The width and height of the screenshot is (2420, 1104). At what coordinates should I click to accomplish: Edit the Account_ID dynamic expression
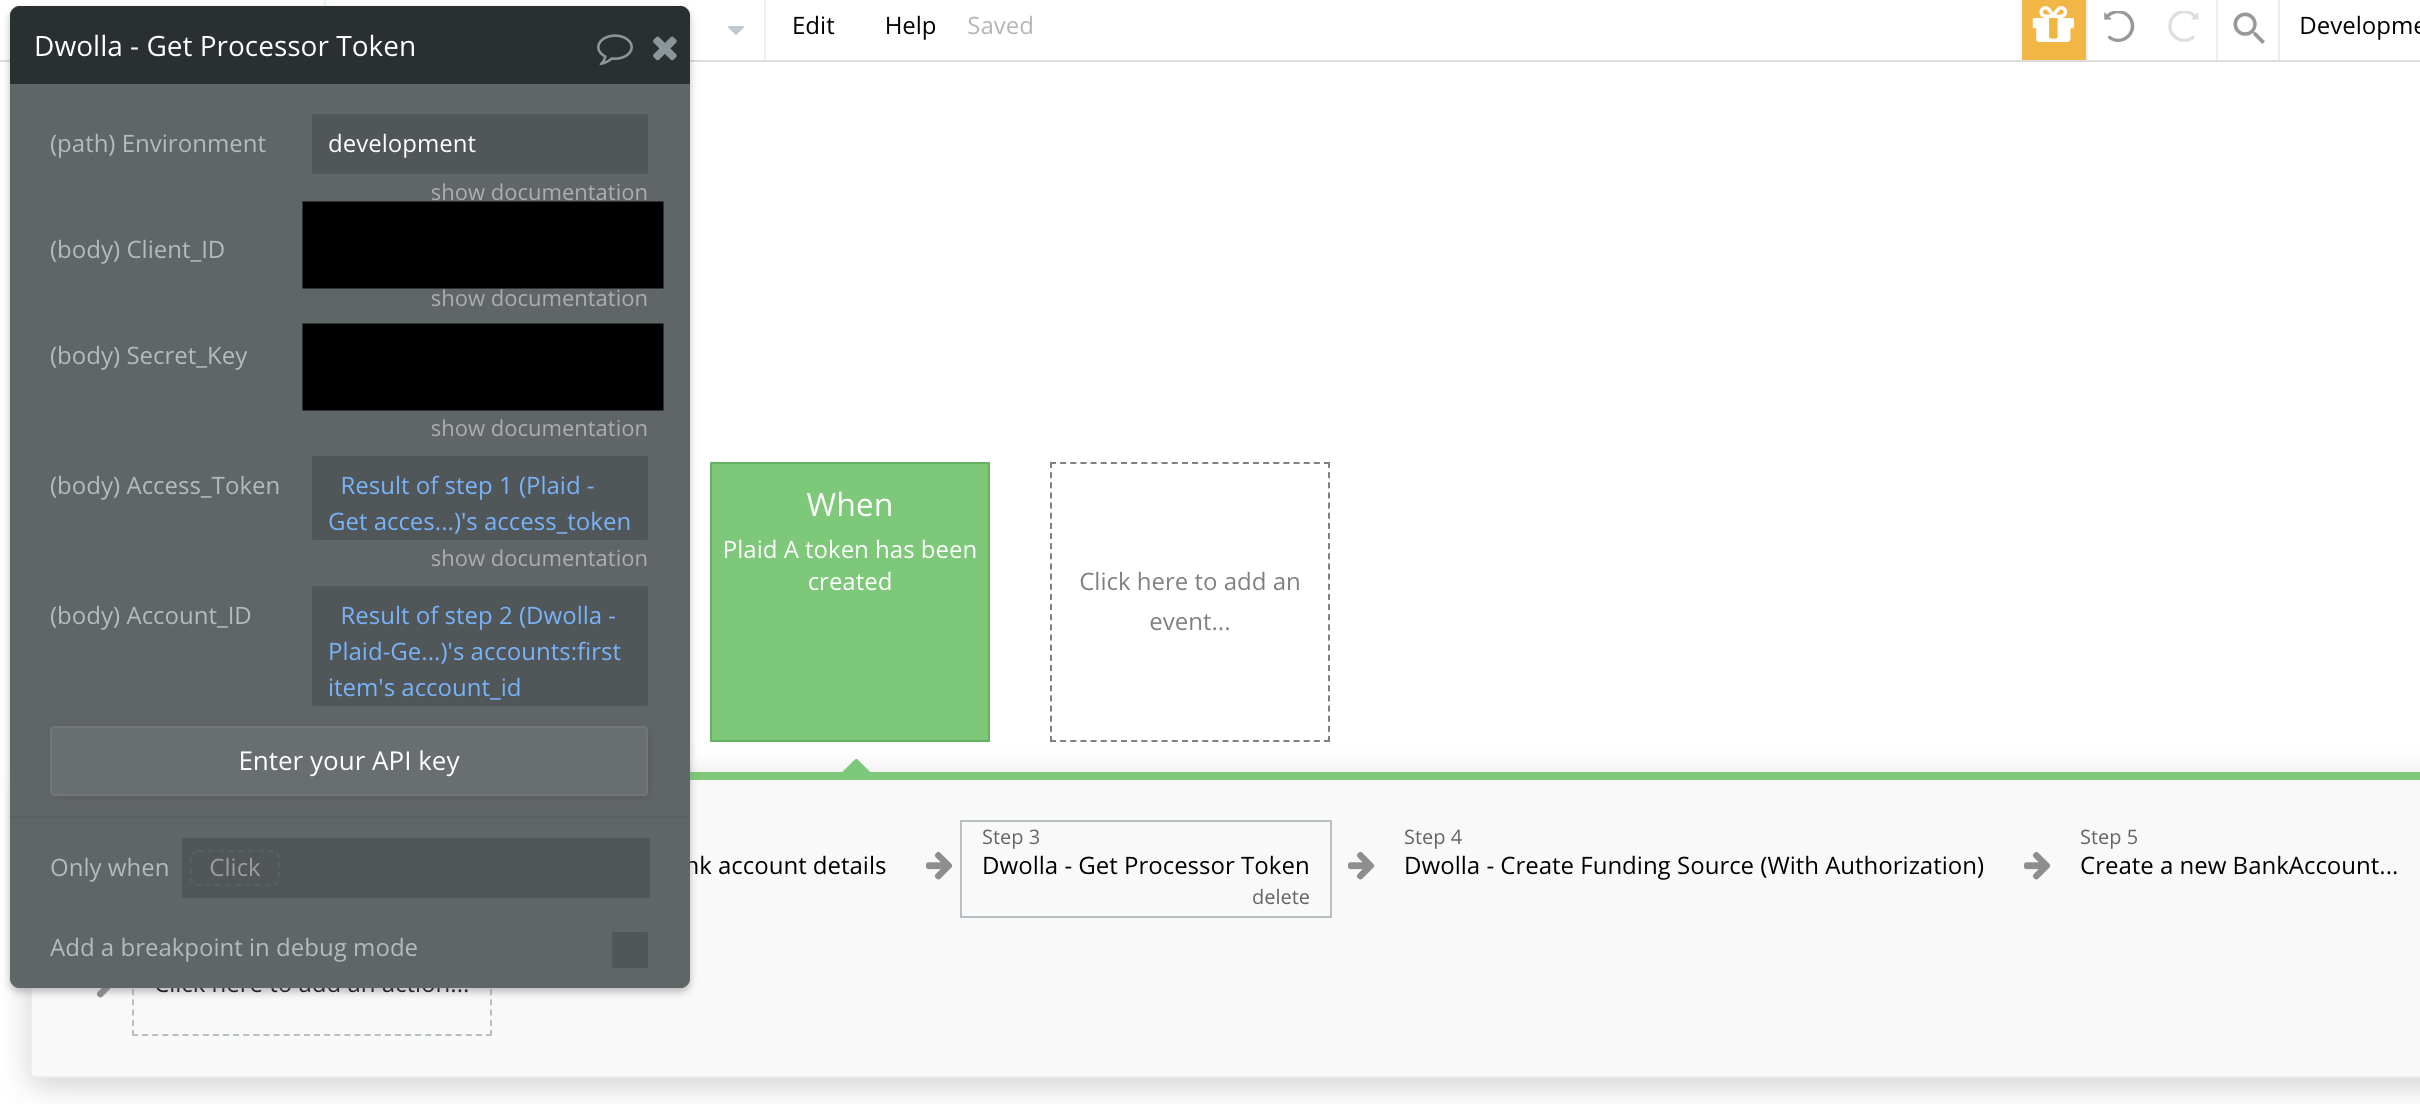tap(480, 646)
